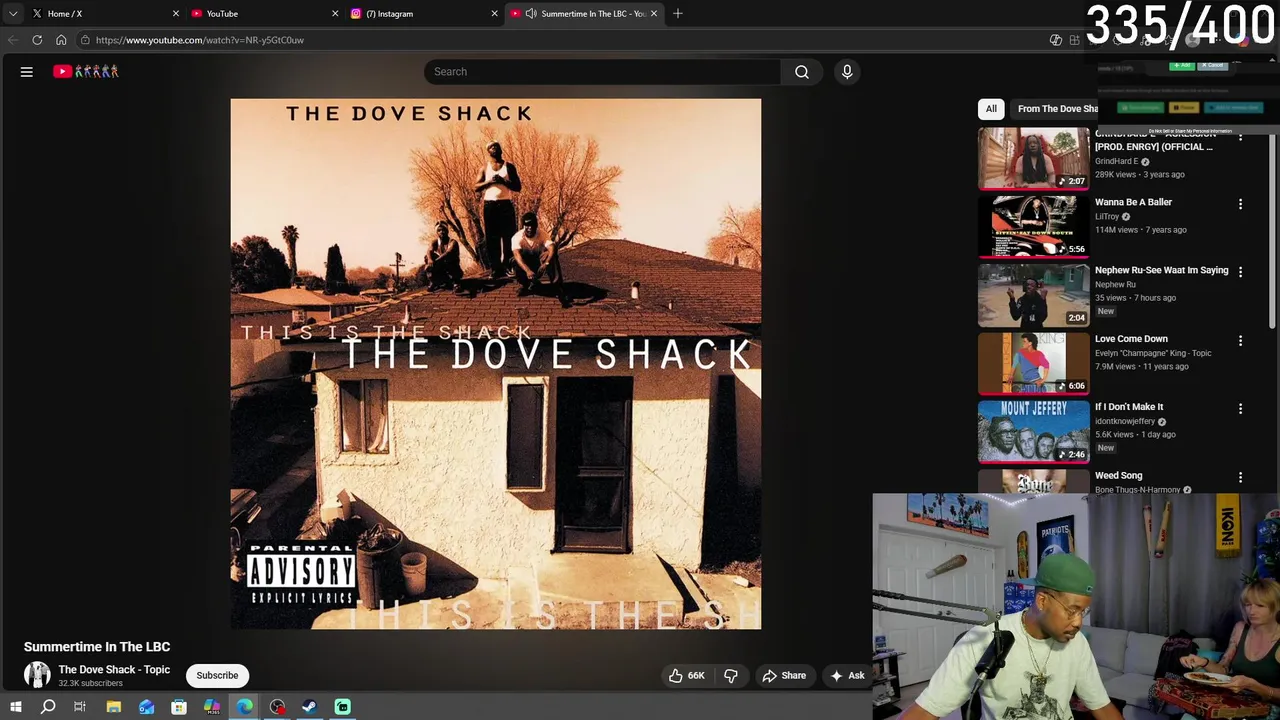The width and height of the screenshot is (1280, 720).
Task: Open the Collections icon in the browser toolbar
Action: click(1075, 40)
